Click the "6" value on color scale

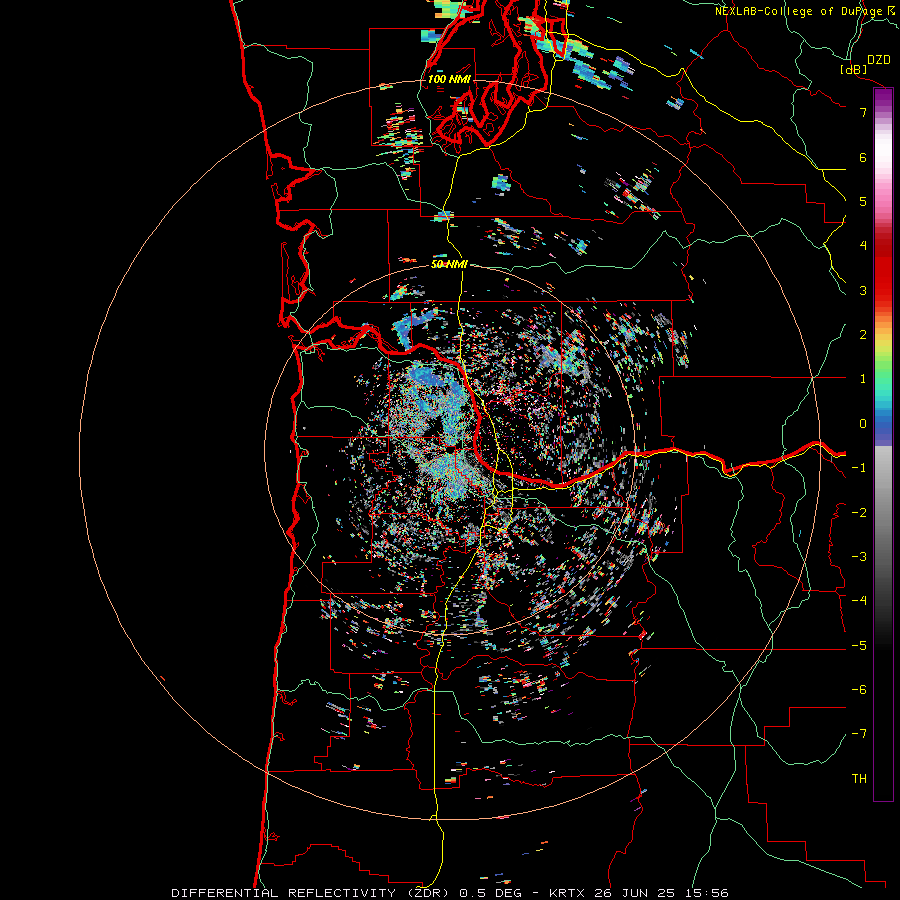(863, 157)
